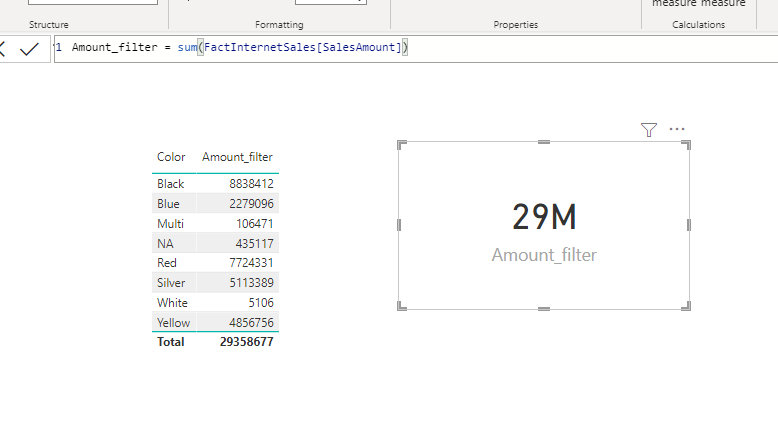Image resolution: width=778 pixels, height=425 pixels.
Task: Grab the card's bottom-middle resize handle
Action: (544, 308)
